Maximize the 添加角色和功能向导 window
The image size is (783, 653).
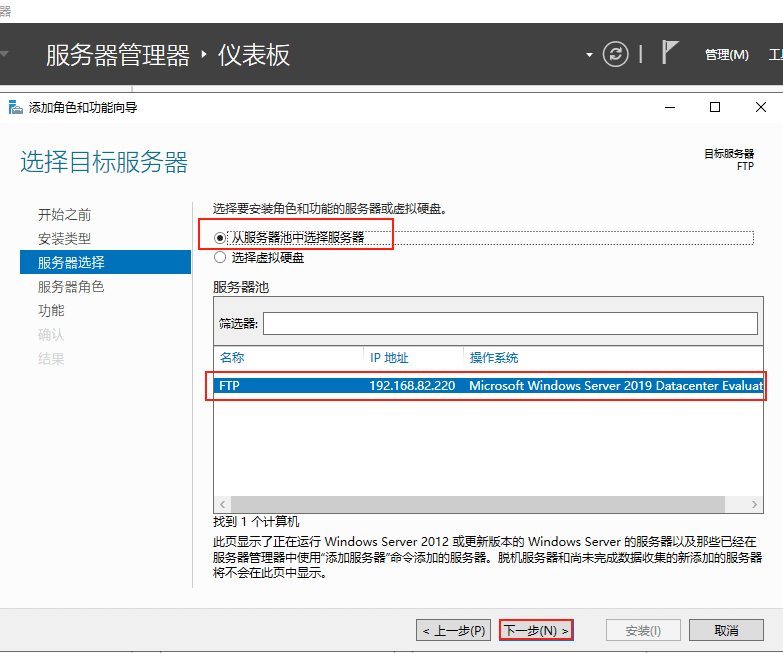[715, 107]
